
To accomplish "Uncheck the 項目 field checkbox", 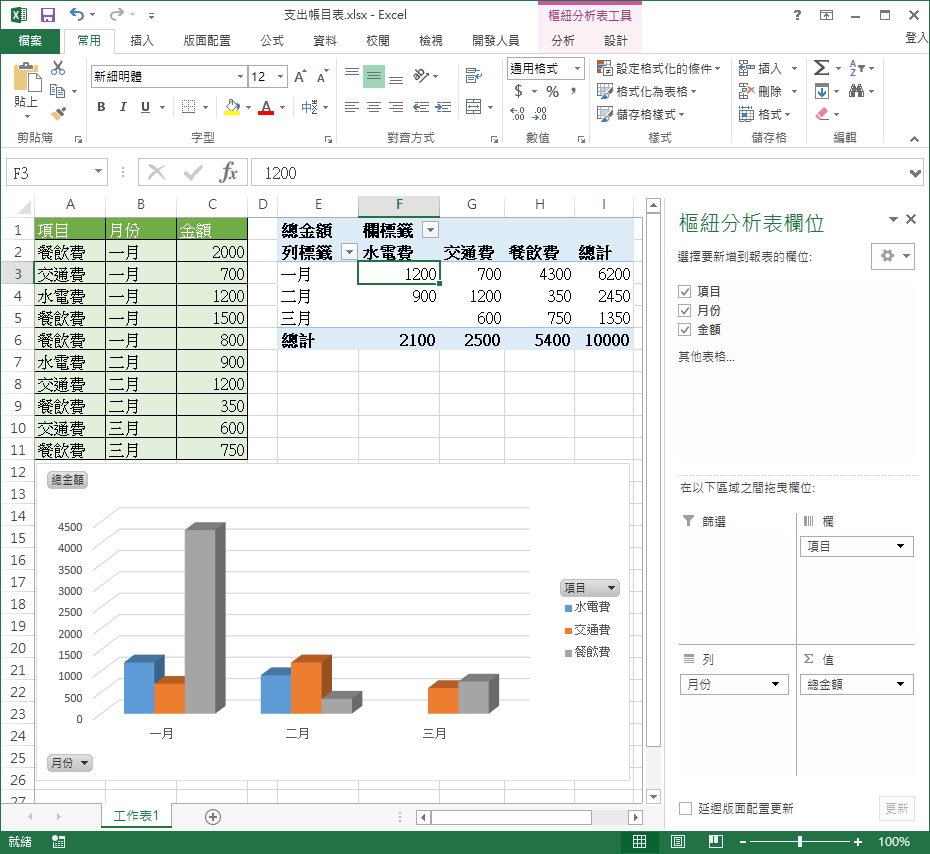I will (x=685, y=291).
